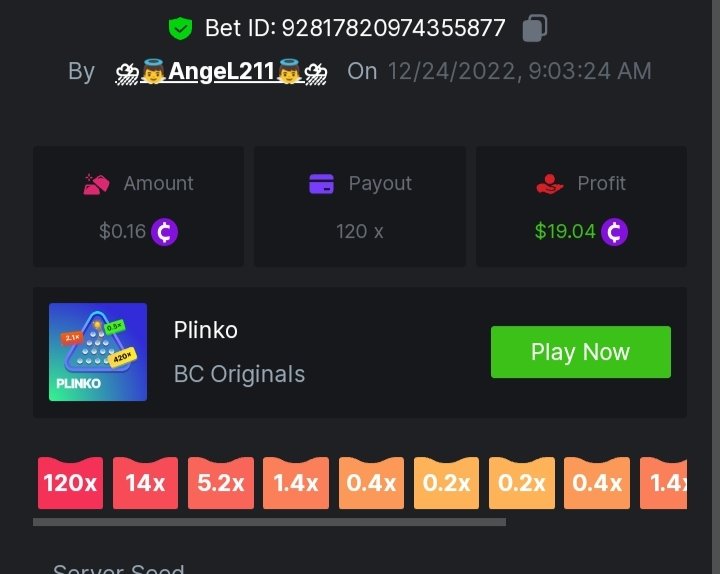Select the 14x multiplier bucket
Image resolution: width=720 pixels, height=574 pixels.
[x=145, y=483]
